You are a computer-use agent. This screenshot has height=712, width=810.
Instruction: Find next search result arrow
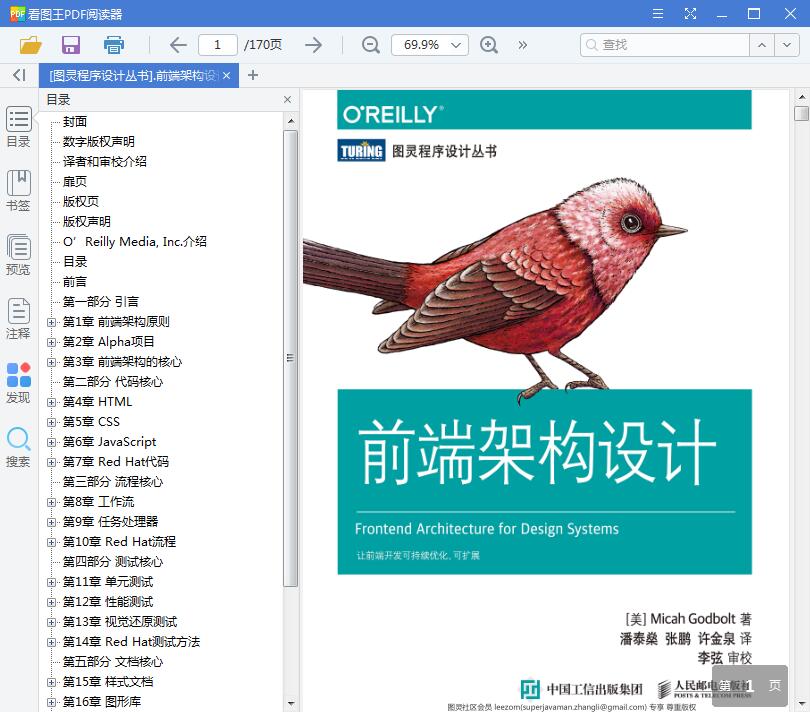tap(786, 45)
